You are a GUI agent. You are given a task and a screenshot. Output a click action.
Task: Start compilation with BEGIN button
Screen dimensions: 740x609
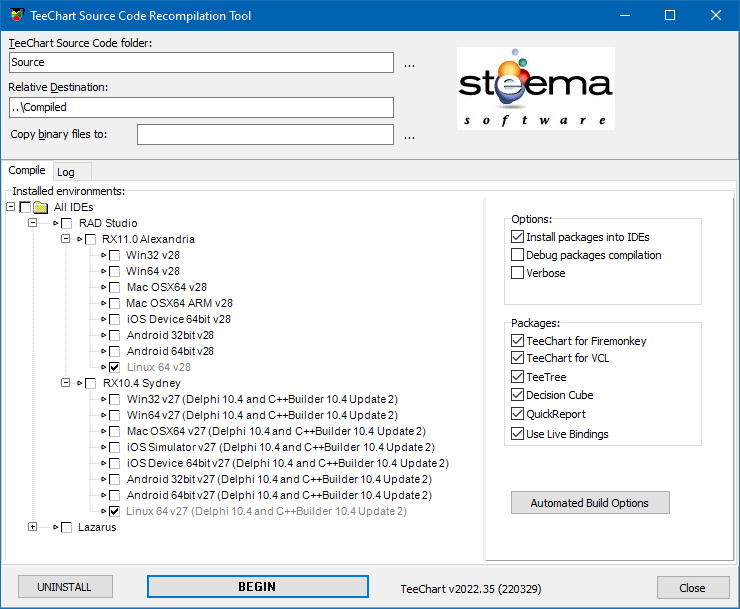(258, 587)
